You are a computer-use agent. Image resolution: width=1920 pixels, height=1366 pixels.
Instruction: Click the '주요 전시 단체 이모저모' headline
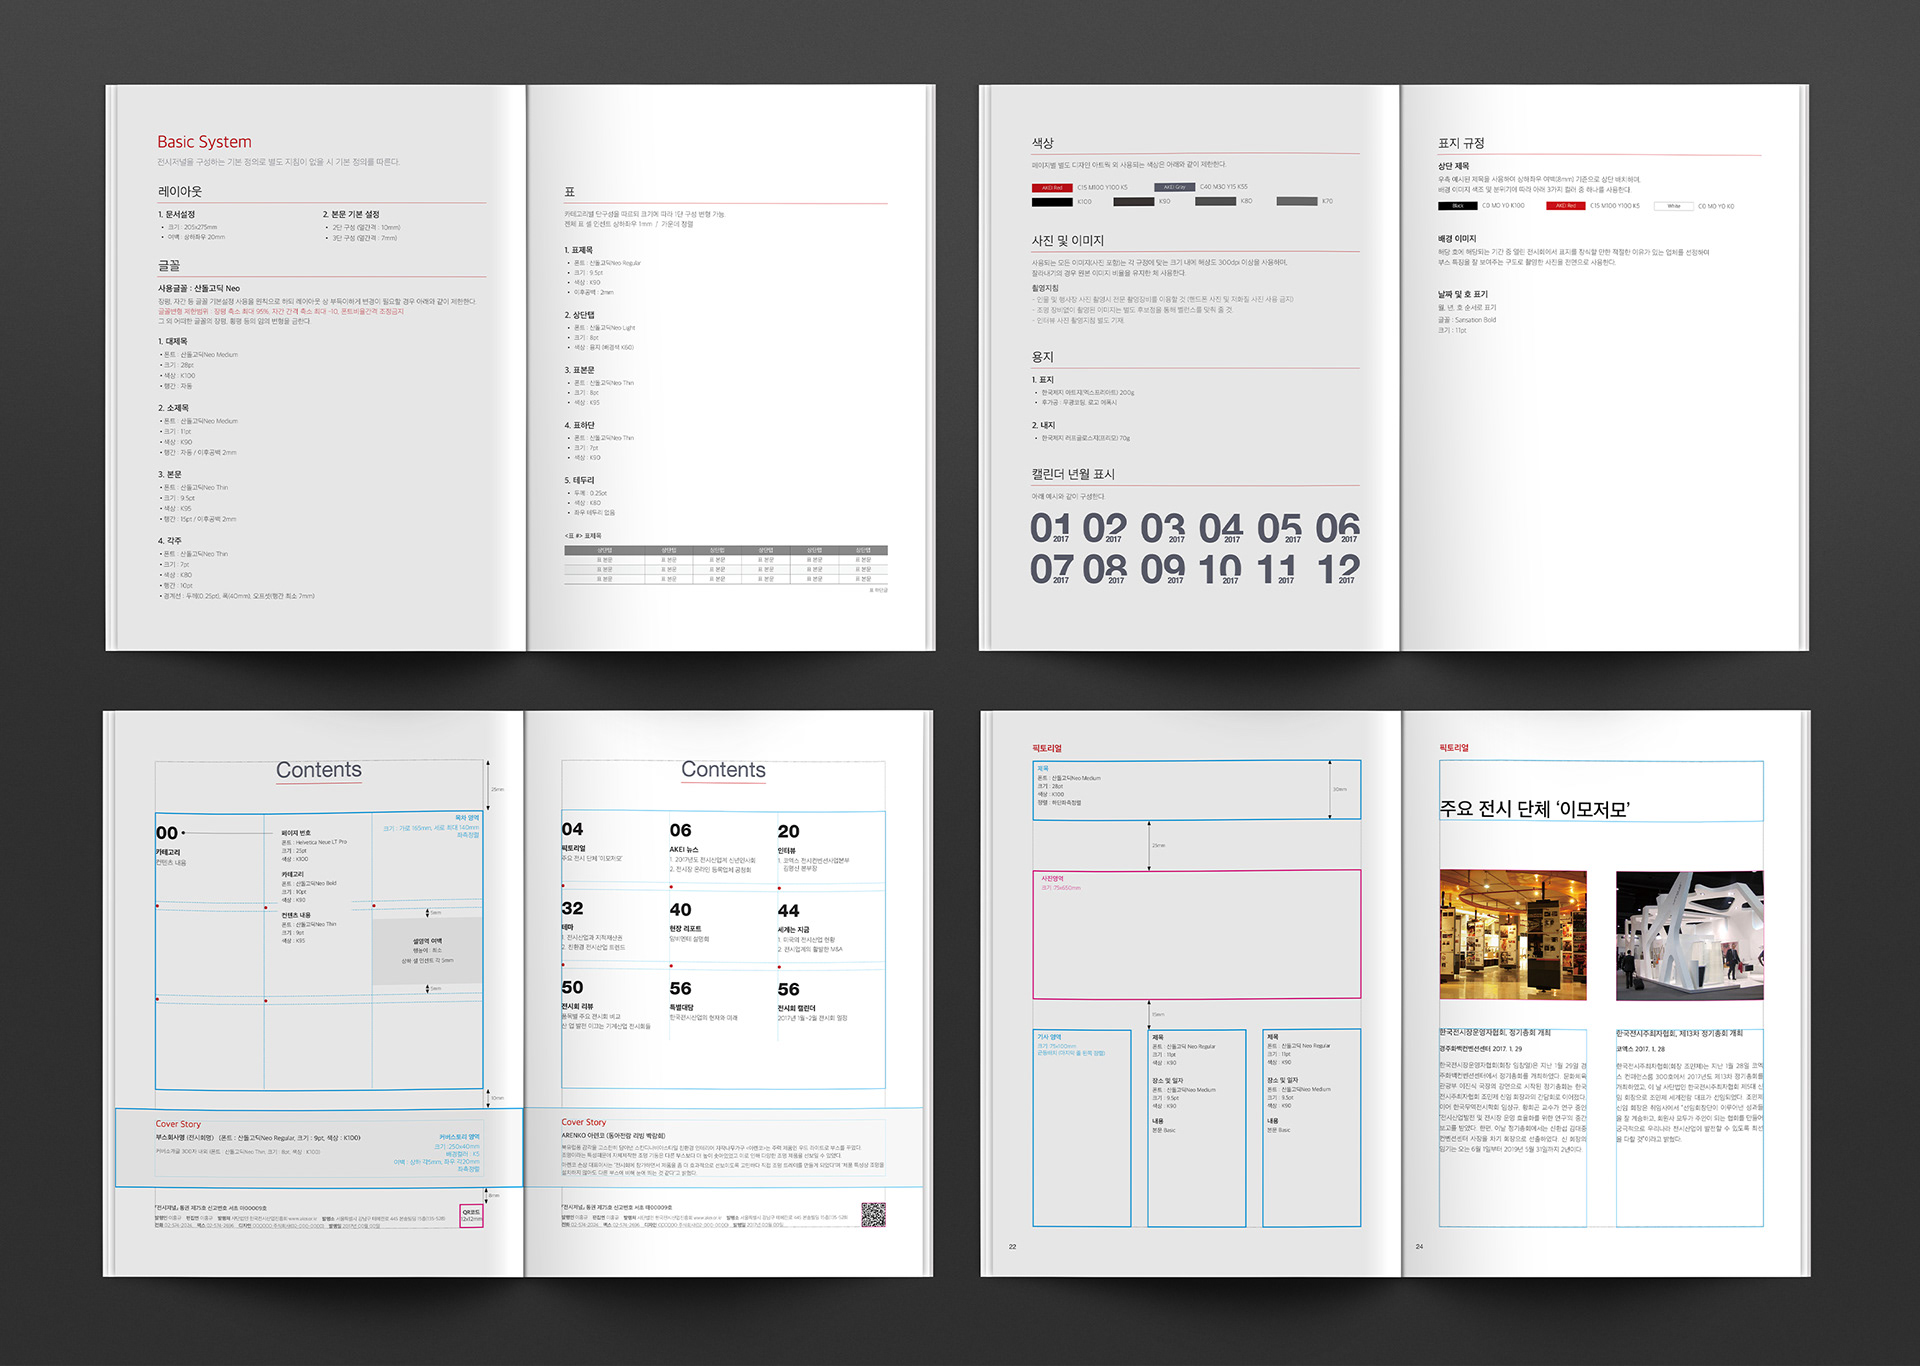[1534, 809]
